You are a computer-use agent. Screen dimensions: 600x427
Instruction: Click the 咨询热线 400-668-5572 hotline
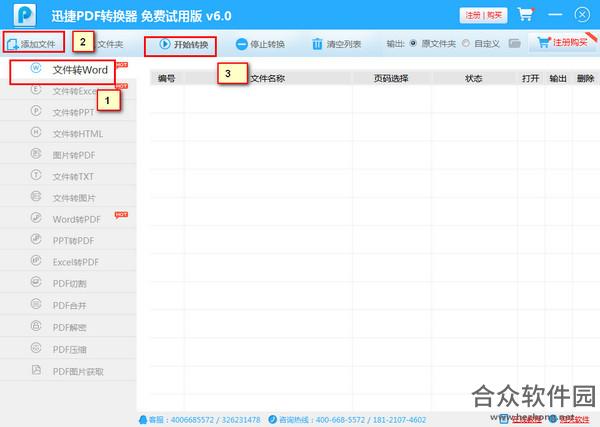(x=347, y=420)
